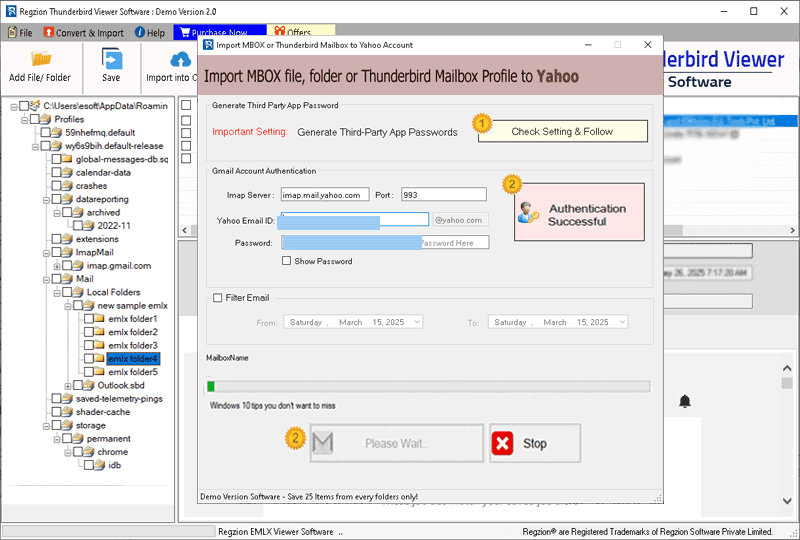Click the import progress bar
800x540 pixels.
coord(429,386)
